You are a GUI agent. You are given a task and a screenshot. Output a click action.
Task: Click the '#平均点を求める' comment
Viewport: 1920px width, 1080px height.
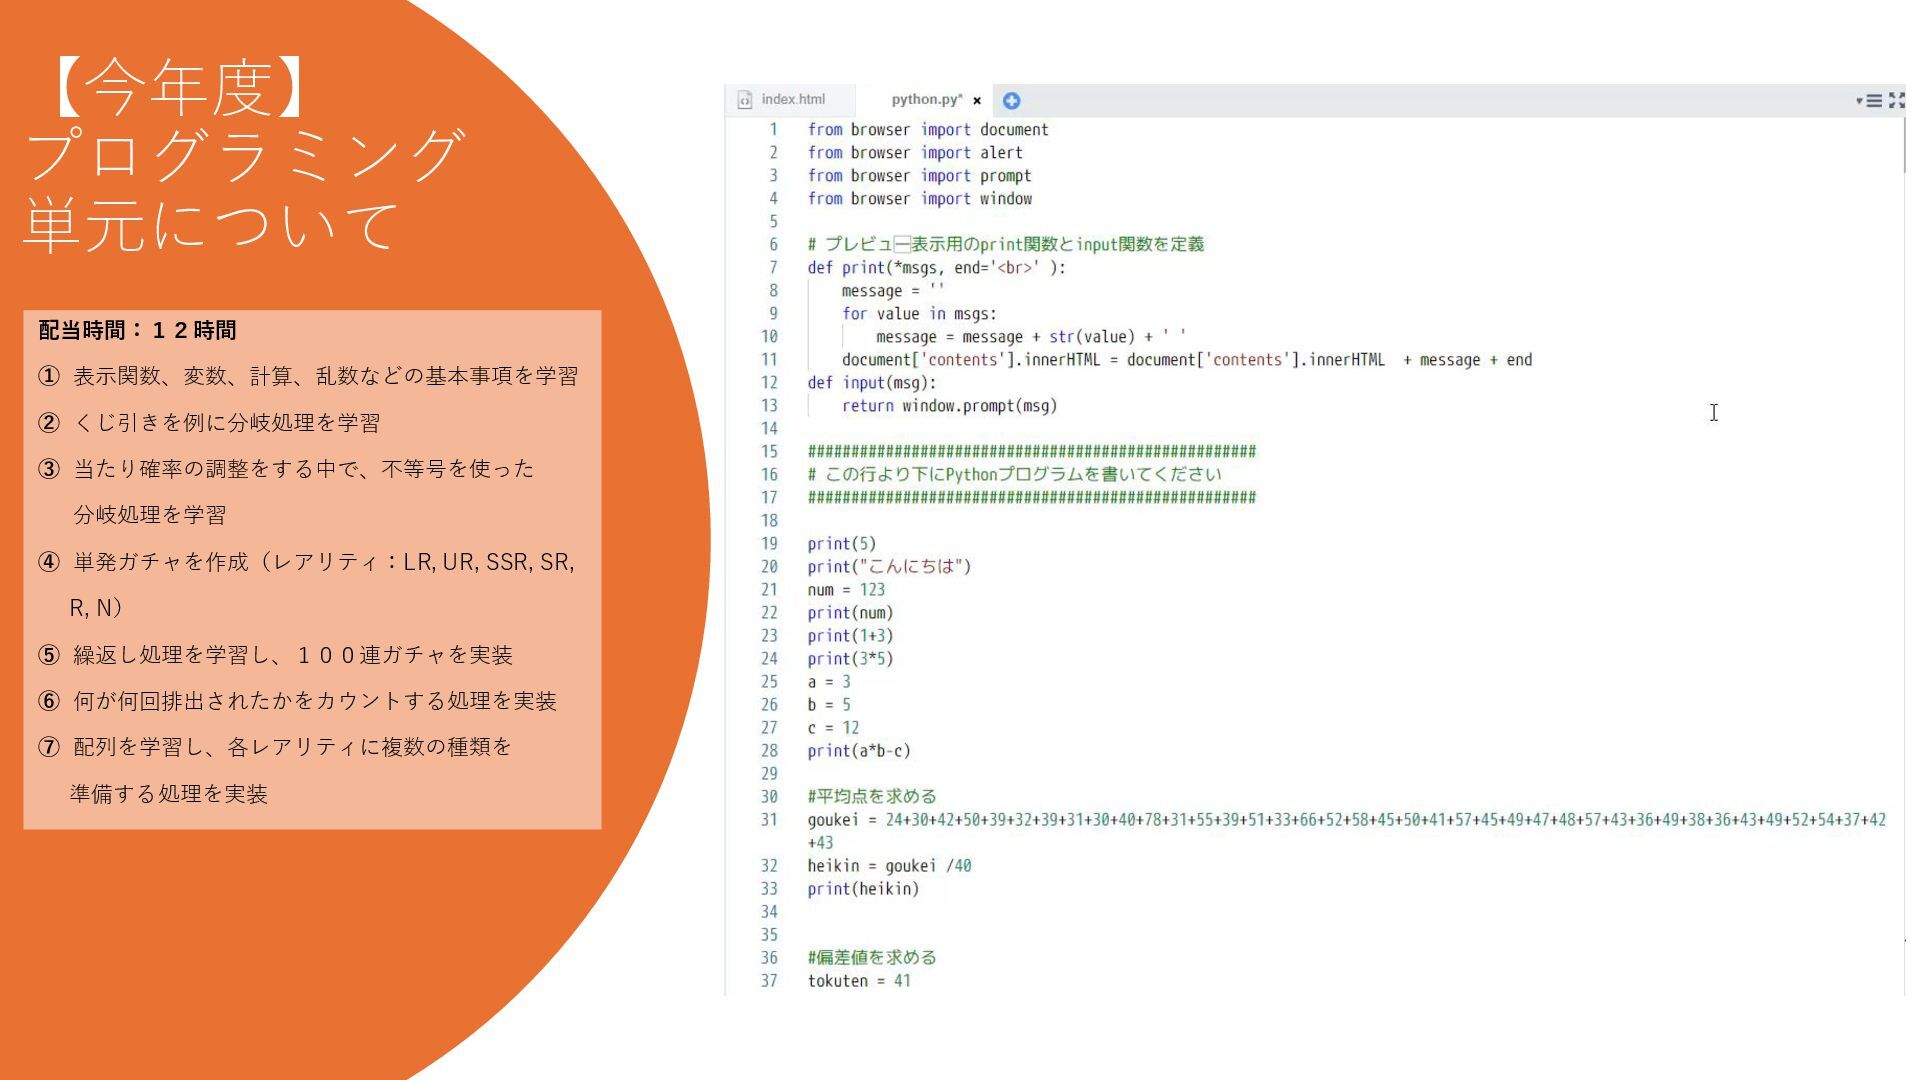point(872,797)
